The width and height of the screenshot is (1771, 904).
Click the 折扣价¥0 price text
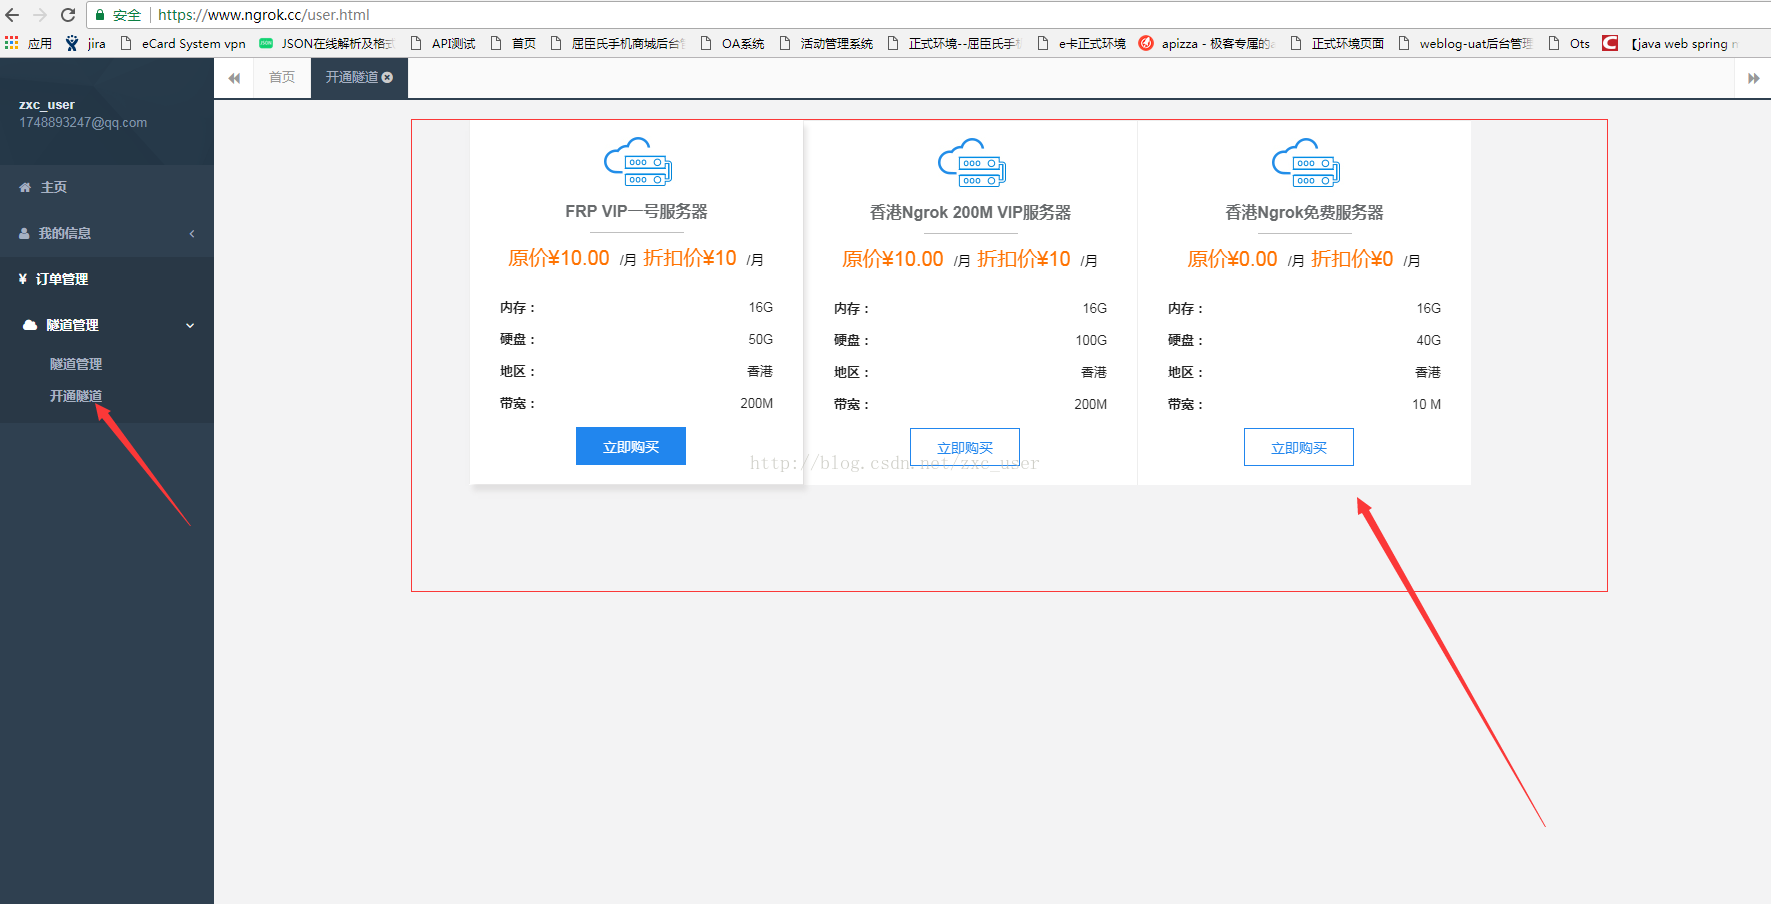coord(1352,259)
